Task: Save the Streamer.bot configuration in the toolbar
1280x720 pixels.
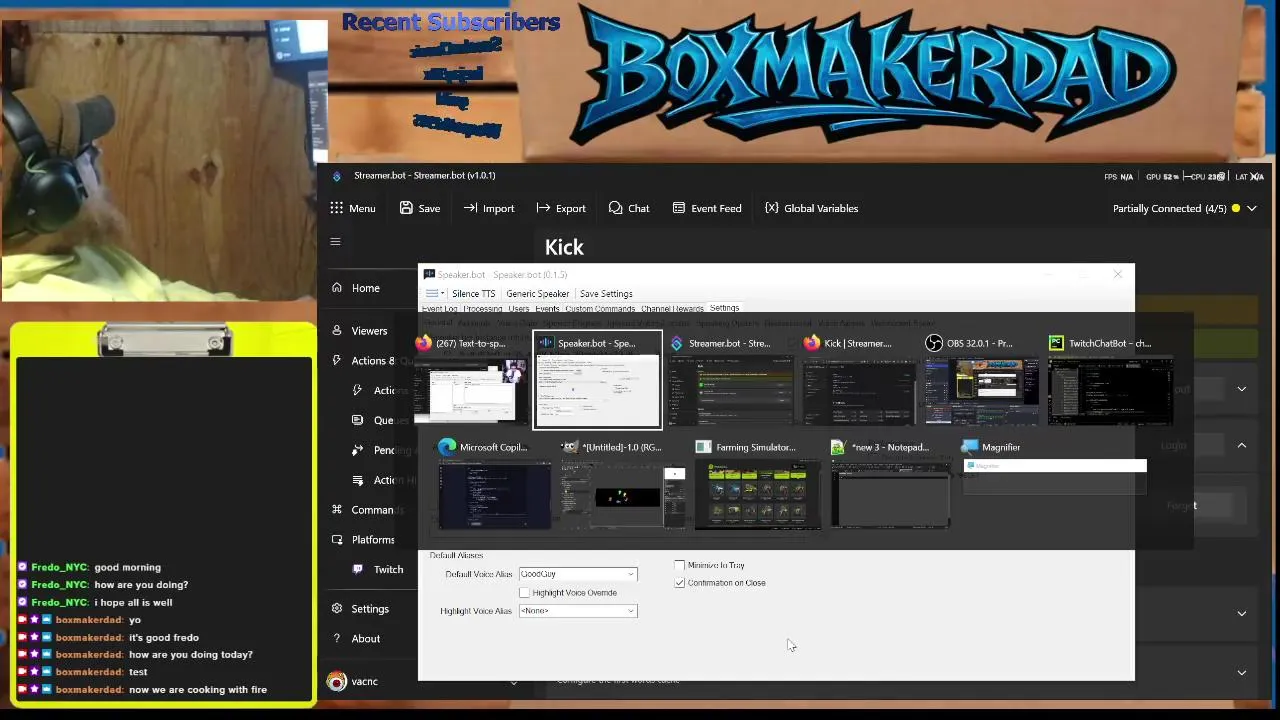Action: 420,208
